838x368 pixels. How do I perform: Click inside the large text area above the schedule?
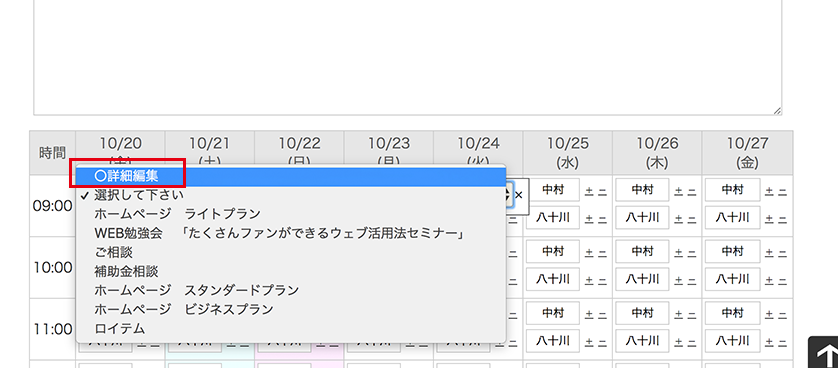pyautogui.click(x=408, y=57)
